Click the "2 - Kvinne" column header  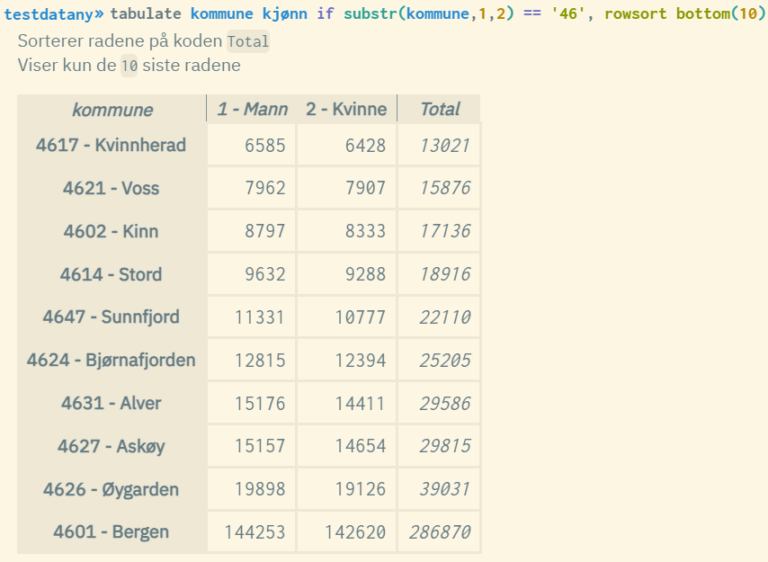click(346, 110)
